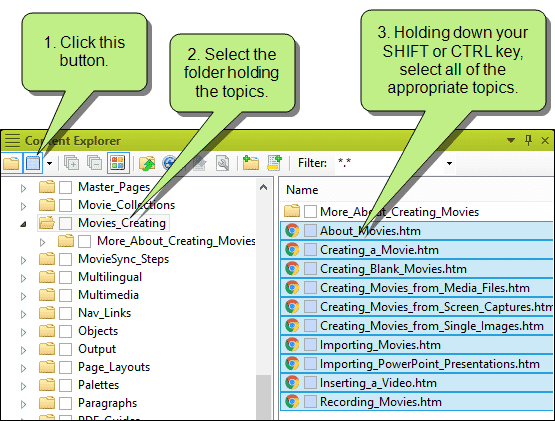Pin the Content Explorer pane
This screenshot has width=555, height=421.
[x=528, y=141]
